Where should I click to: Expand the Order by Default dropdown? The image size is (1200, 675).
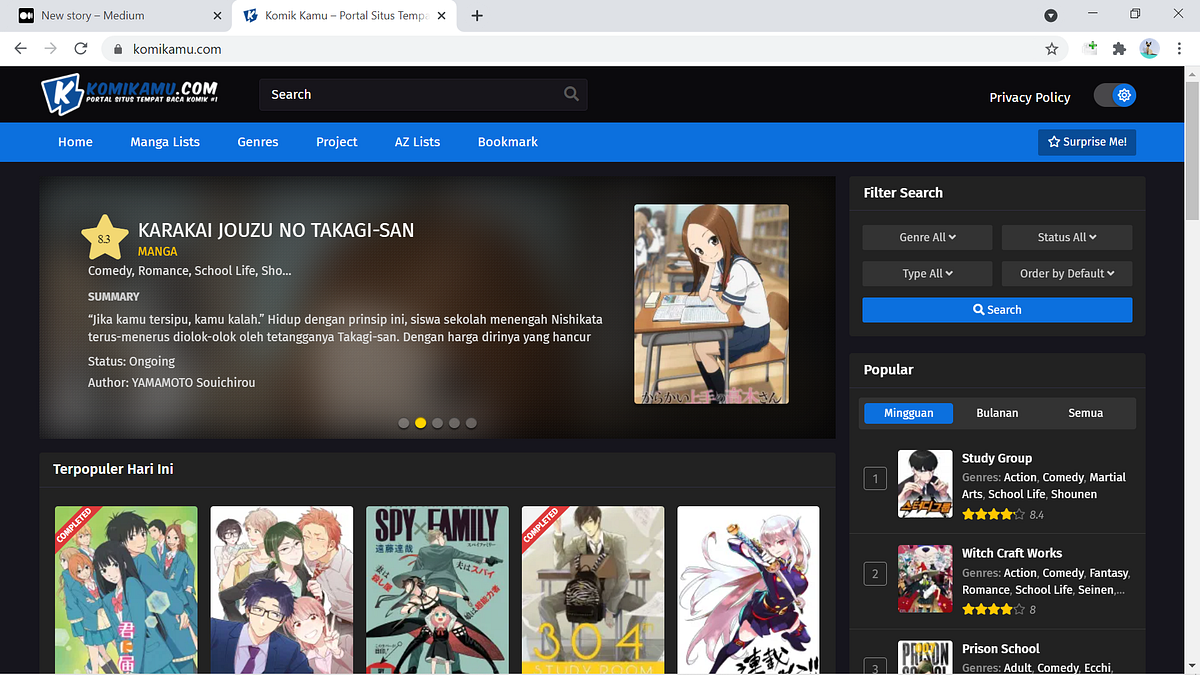coord(1067,273)
